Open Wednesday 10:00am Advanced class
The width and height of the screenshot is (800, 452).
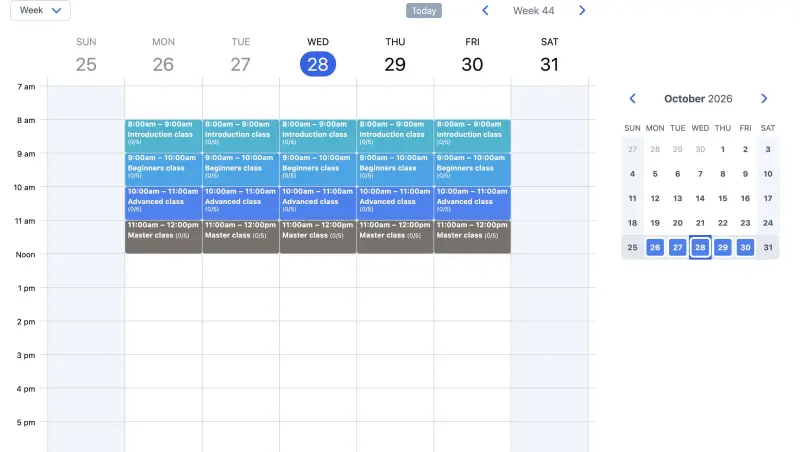click(318, 203)
